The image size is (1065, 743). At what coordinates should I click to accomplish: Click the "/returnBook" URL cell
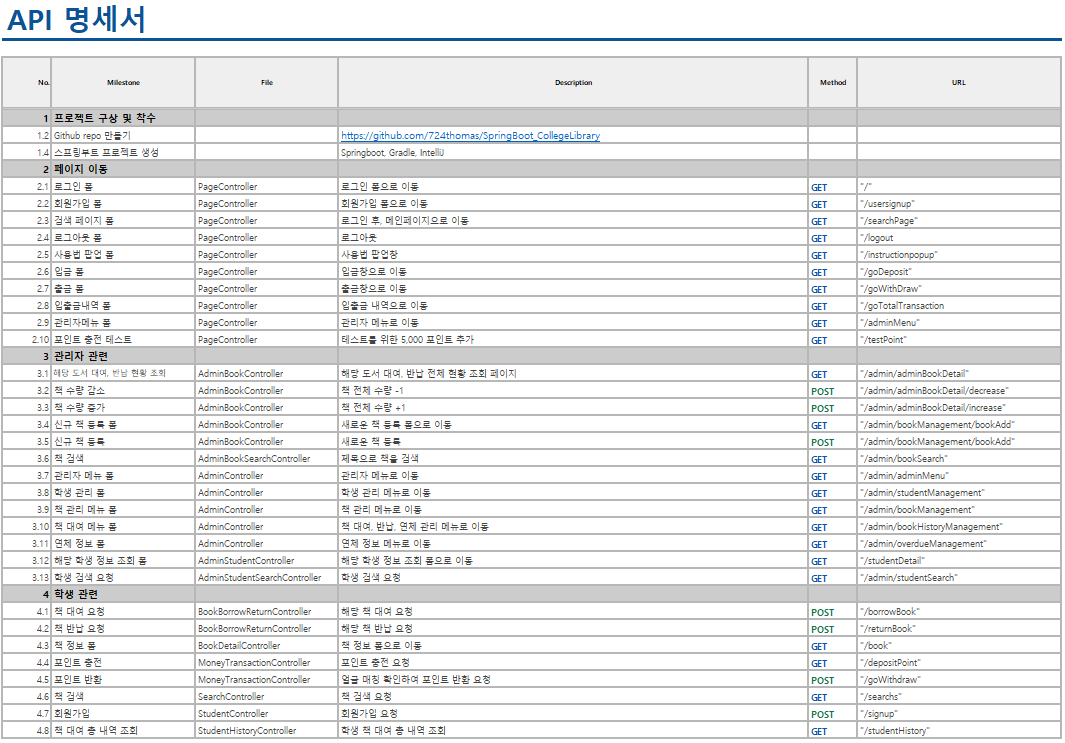958,628
